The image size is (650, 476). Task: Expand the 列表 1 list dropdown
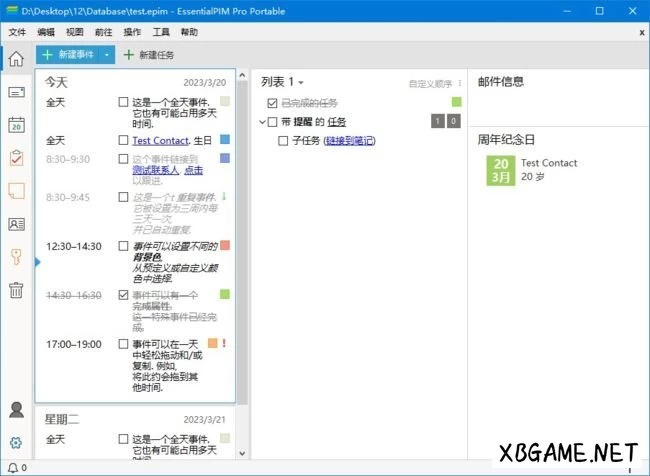click(x=301, y=82)
